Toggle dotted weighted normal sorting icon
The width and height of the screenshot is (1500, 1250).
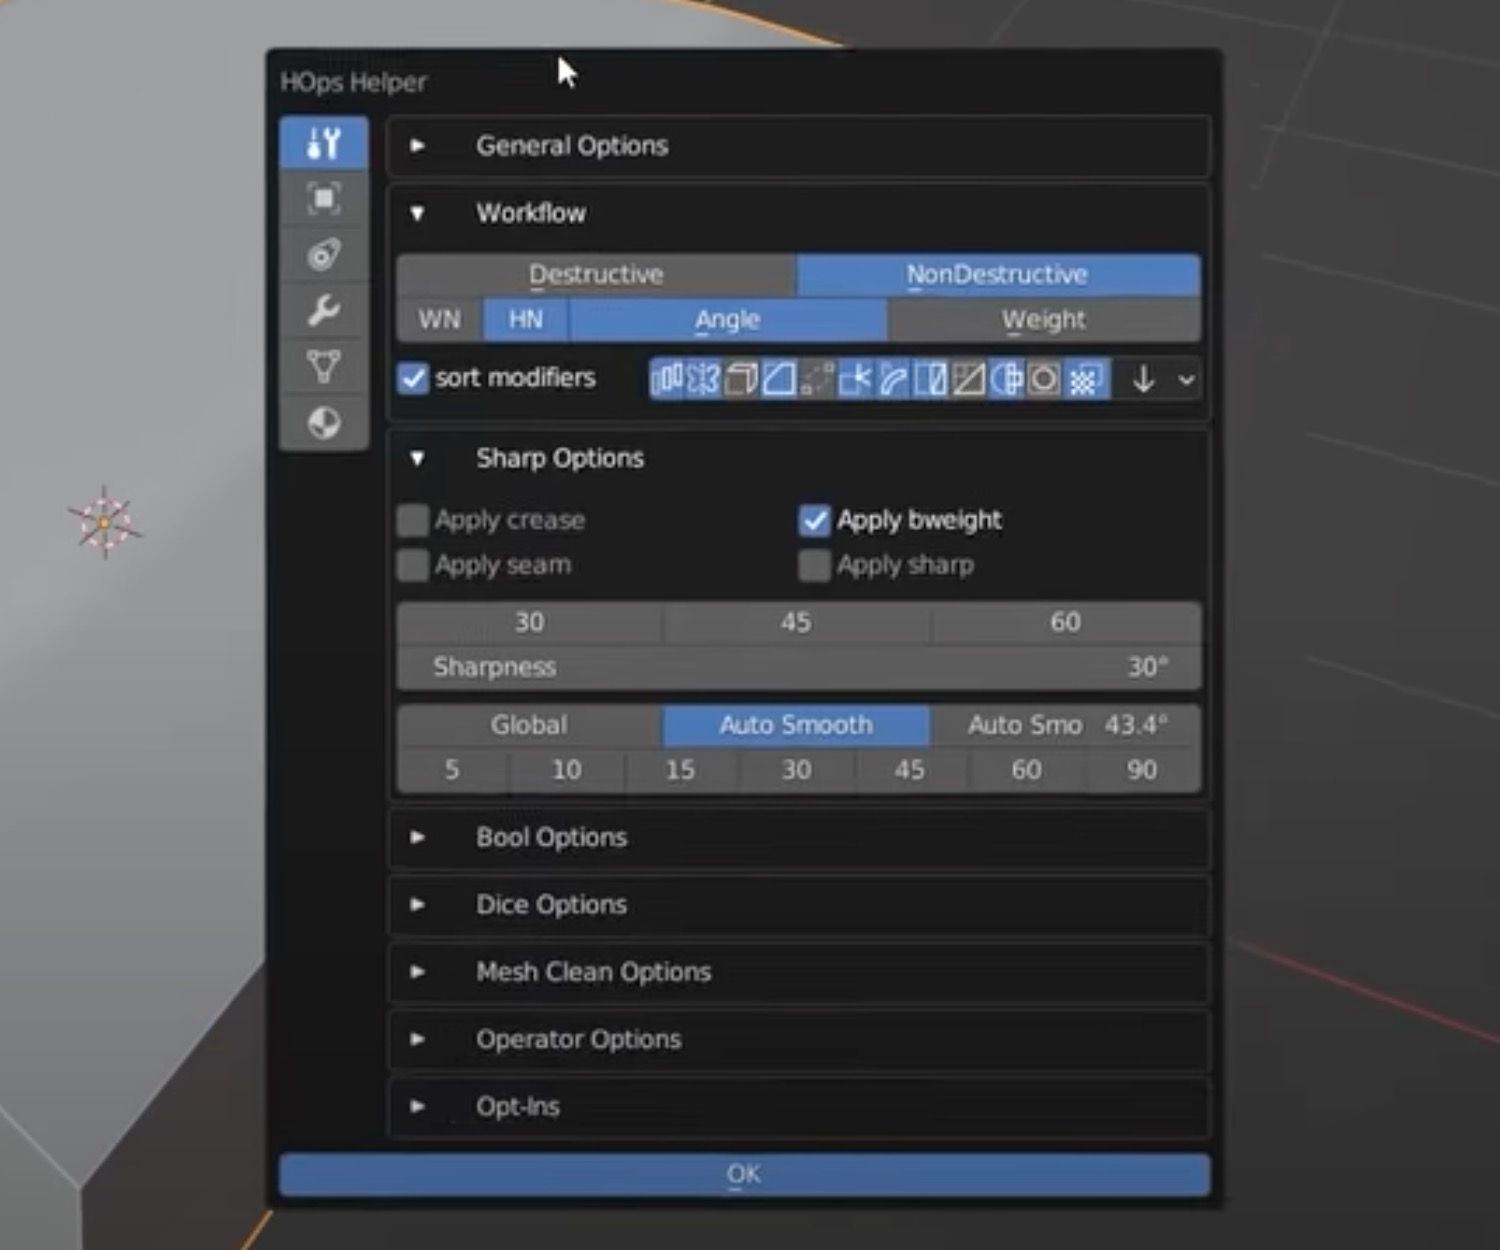817,379
